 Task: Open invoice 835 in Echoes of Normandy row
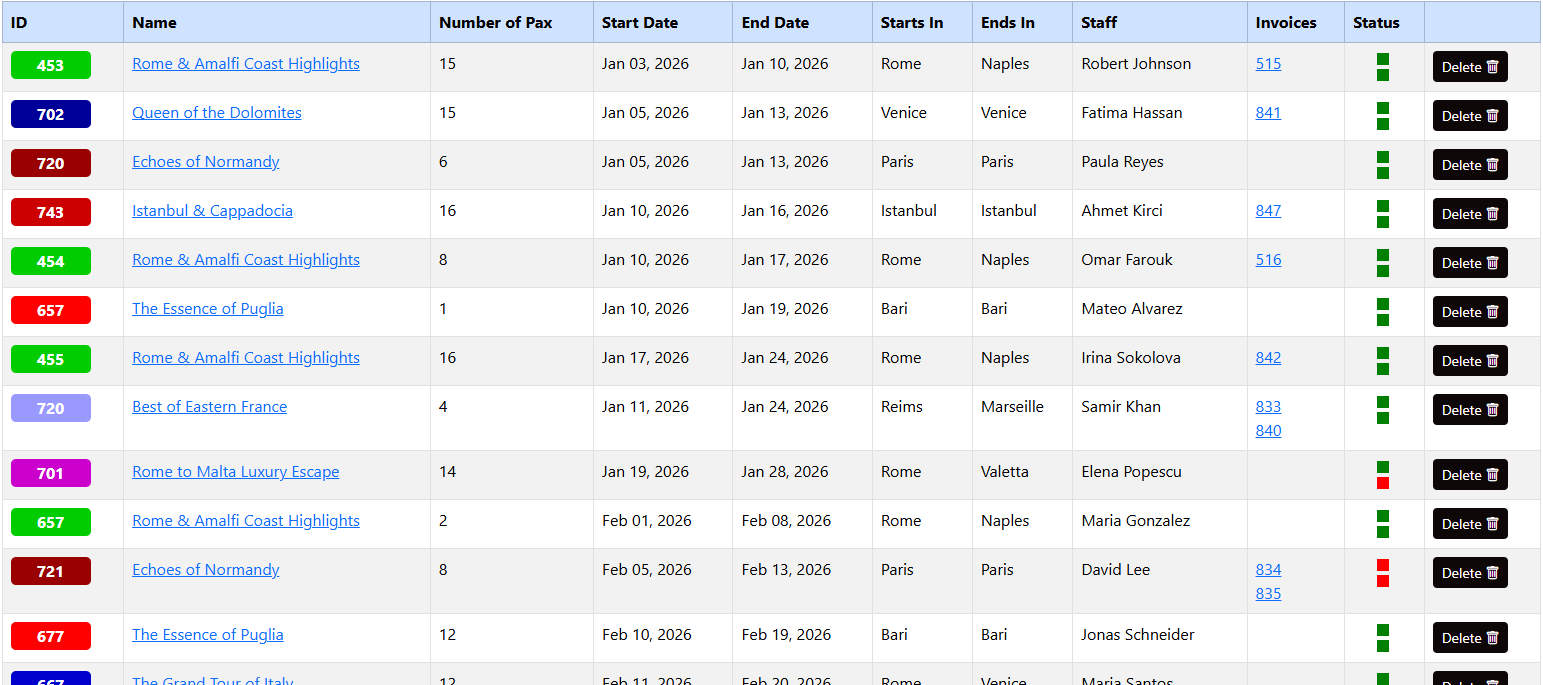point(1268,594)
